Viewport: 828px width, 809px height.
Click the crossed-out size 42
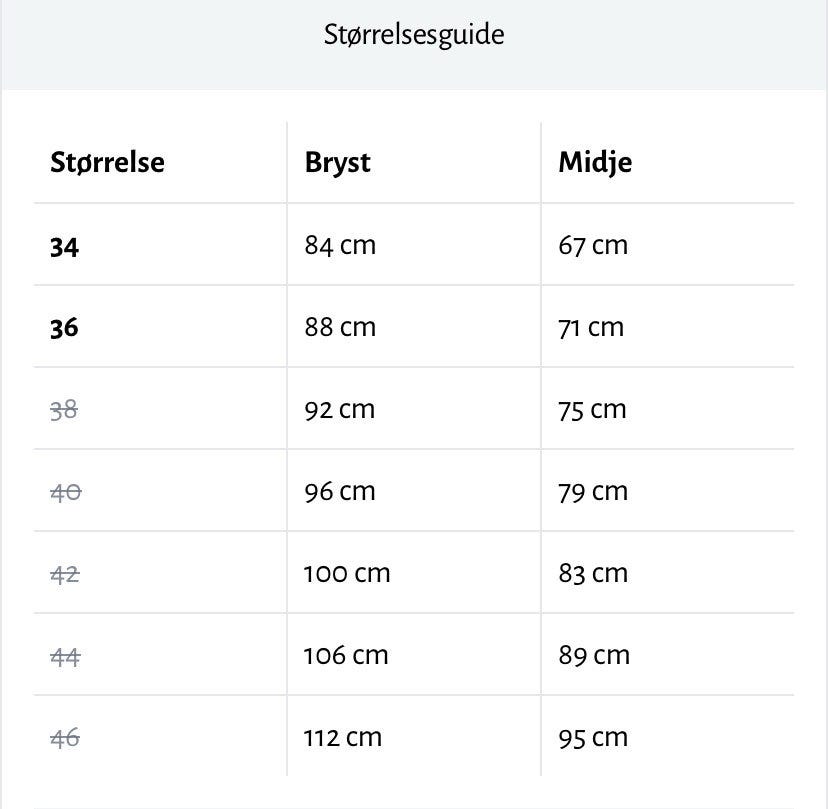[x=65, y=574]
